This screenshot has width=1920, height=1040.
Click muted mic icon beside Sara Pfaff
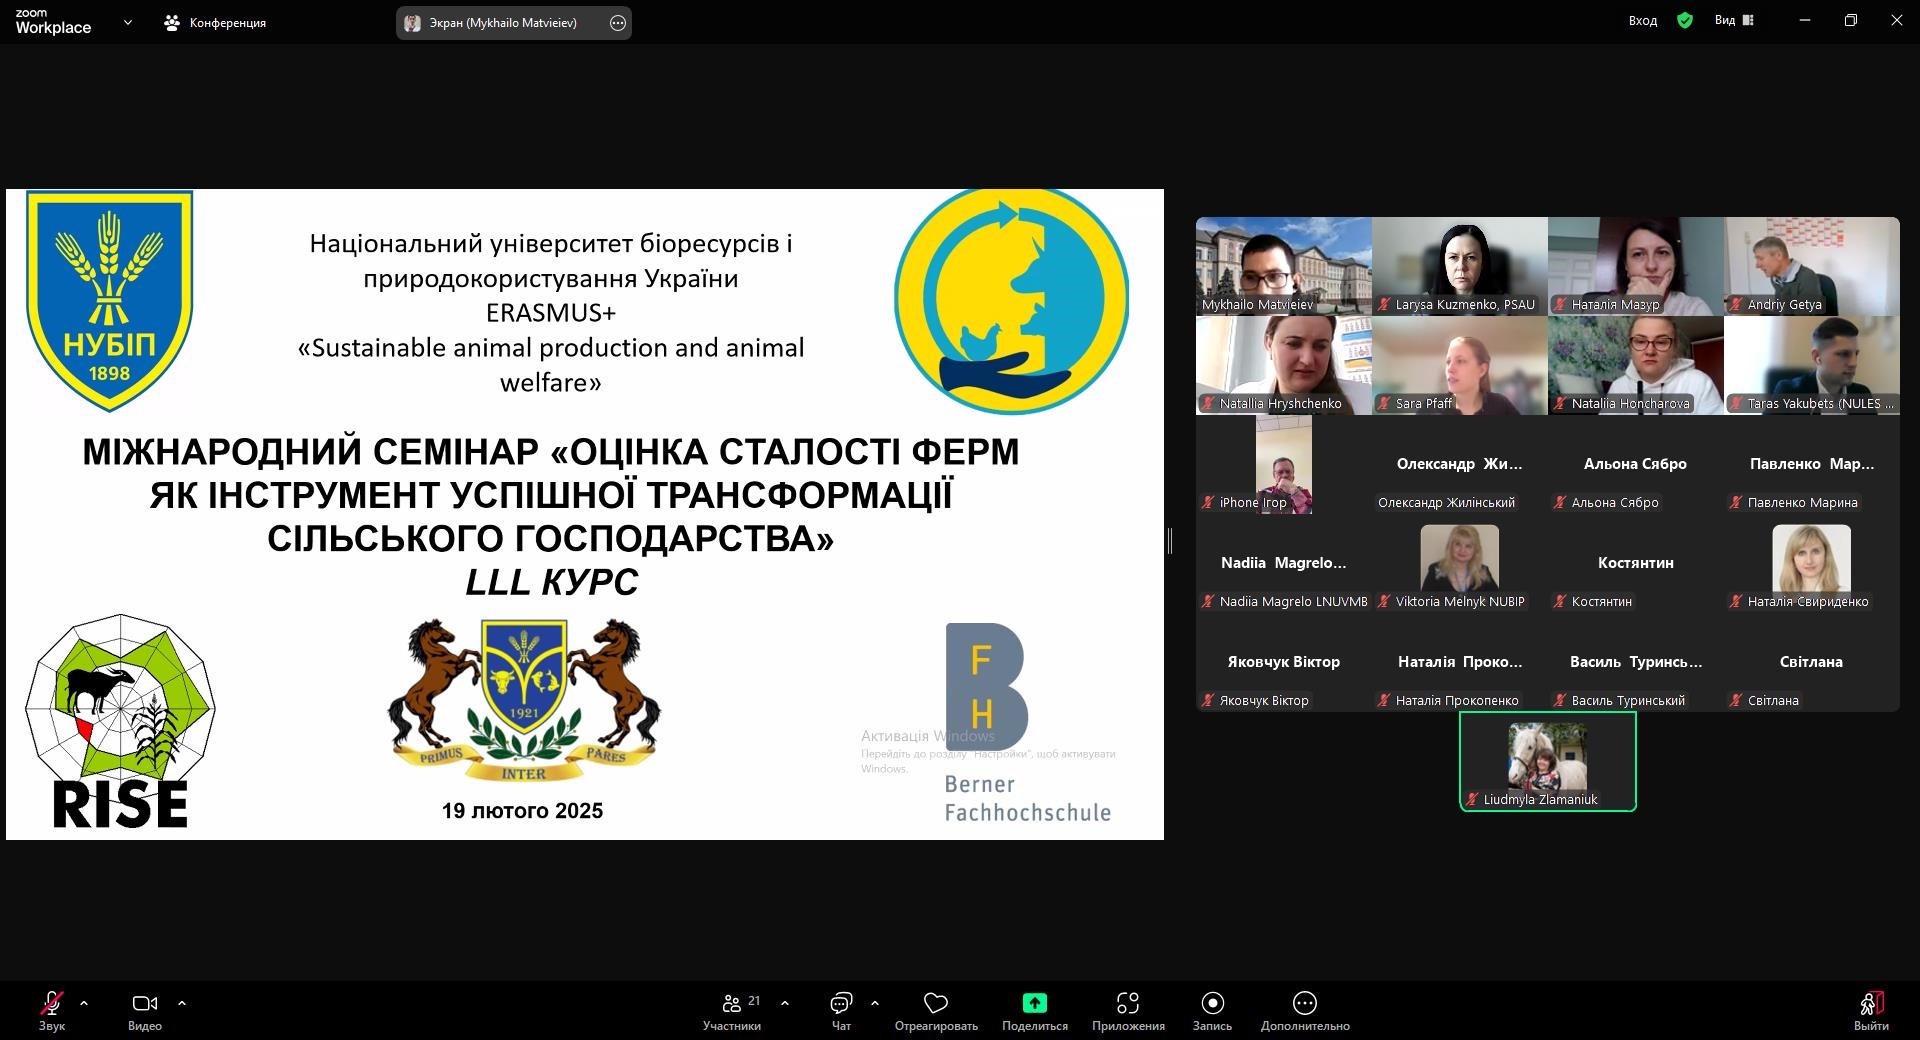click(x=1385, y=403)
